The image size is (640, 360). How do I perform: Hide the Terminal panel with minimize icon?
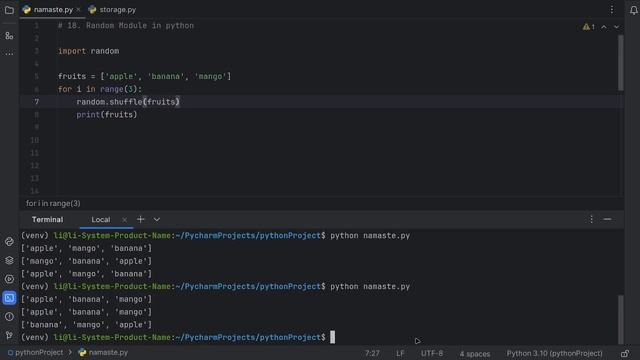(x=607, y=219)
